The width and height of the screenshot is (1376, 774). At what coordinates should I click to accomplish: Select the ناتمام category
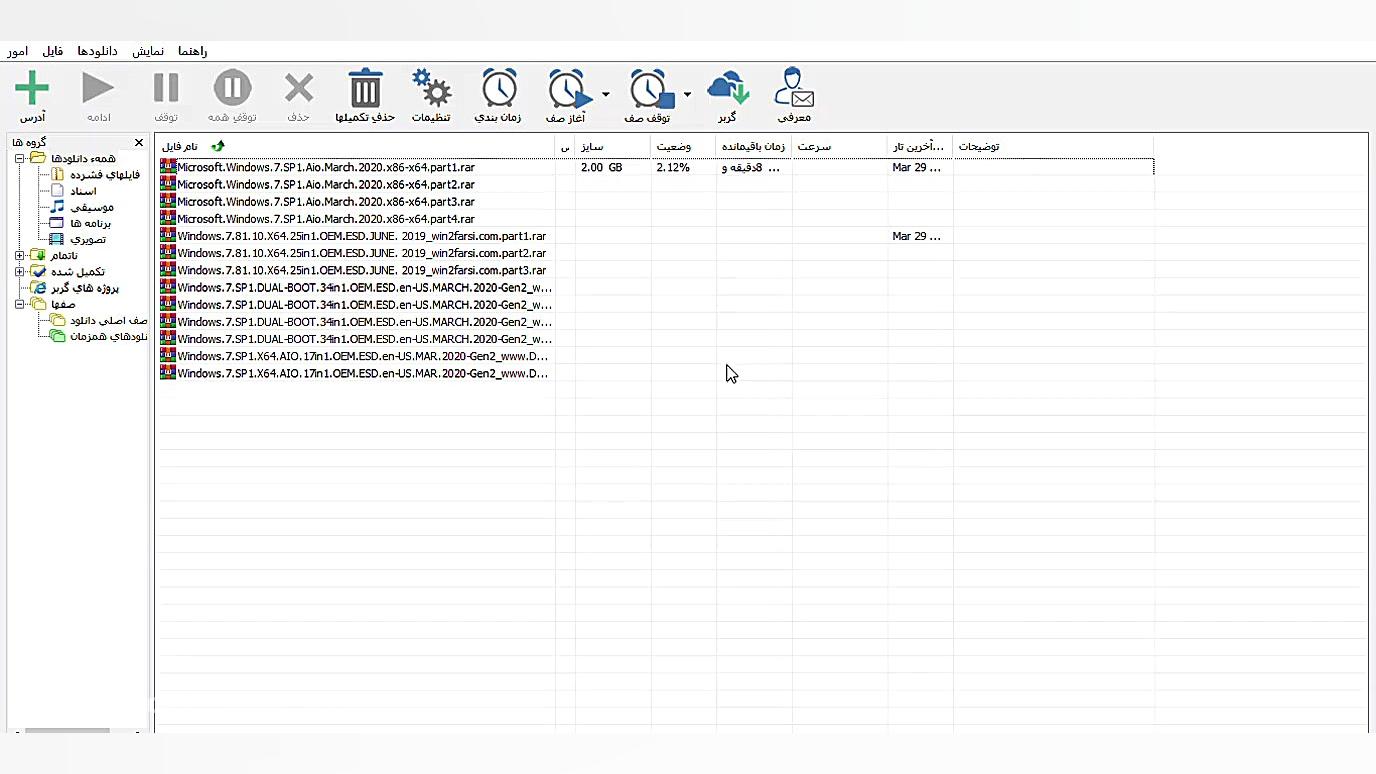click(64, 256)
